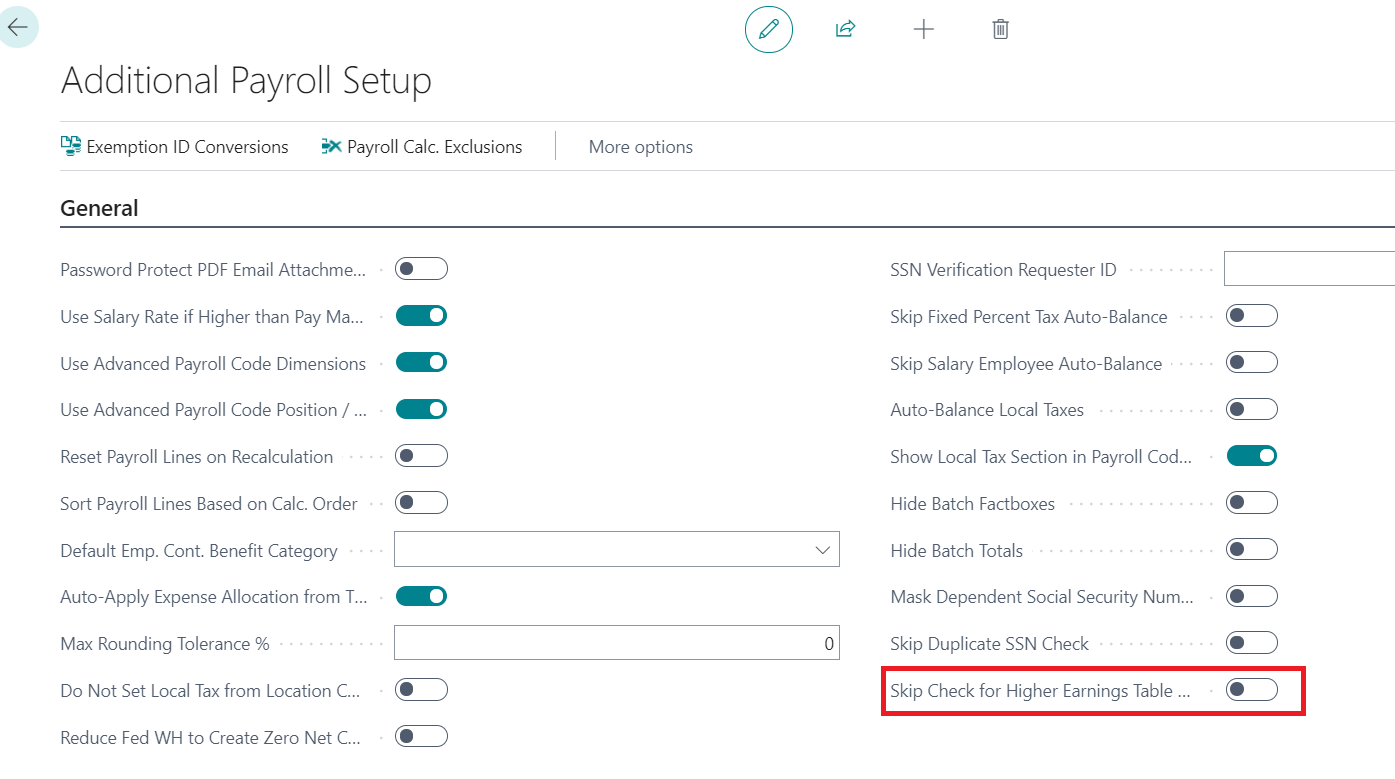Click the pencil edit icon

coord(769,29)
